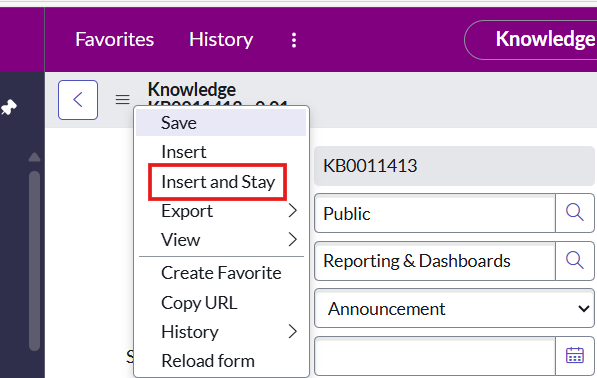
Task: Choose Create Favorite menu entry
Action: [221, 273]
